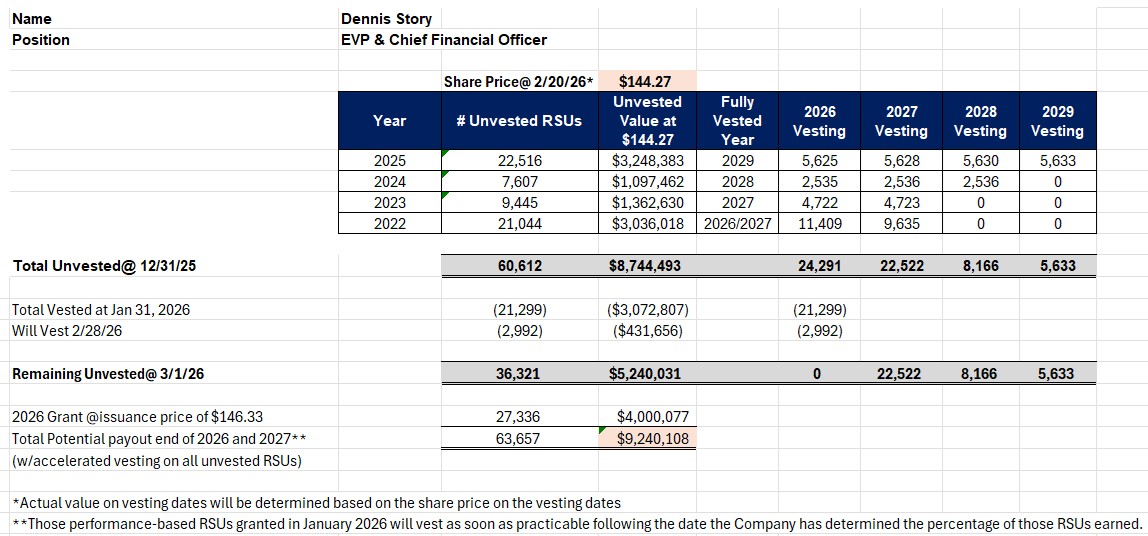Select the ($3,072,807) vested value cell
The image size is (1148, 536).
tap(648, 310)
